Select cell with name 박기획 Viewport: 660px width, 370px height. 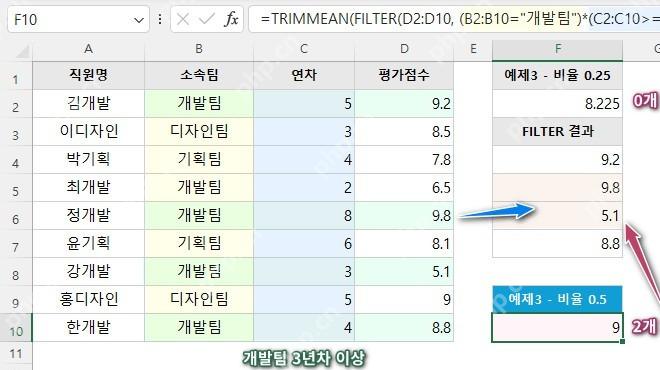click(88, 160)
